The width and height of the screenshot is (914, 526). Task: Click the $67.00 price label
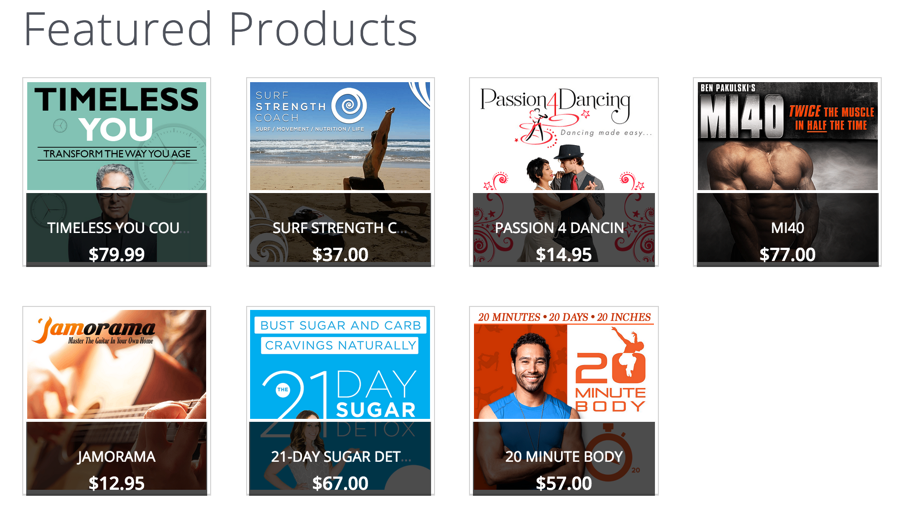pos(340,483)
